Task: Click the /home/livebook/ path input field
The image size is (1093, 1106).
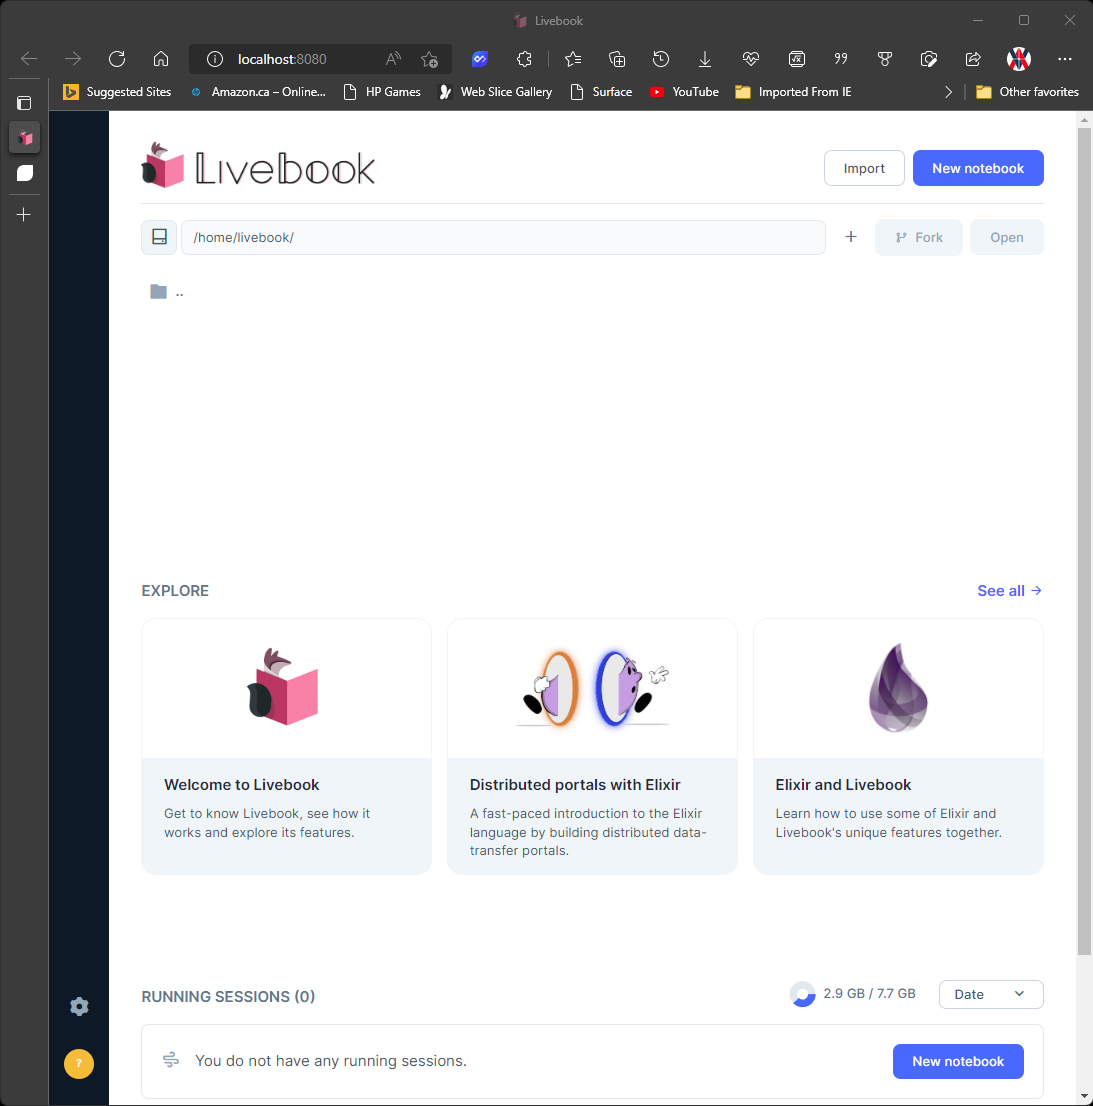Action: 503,238
